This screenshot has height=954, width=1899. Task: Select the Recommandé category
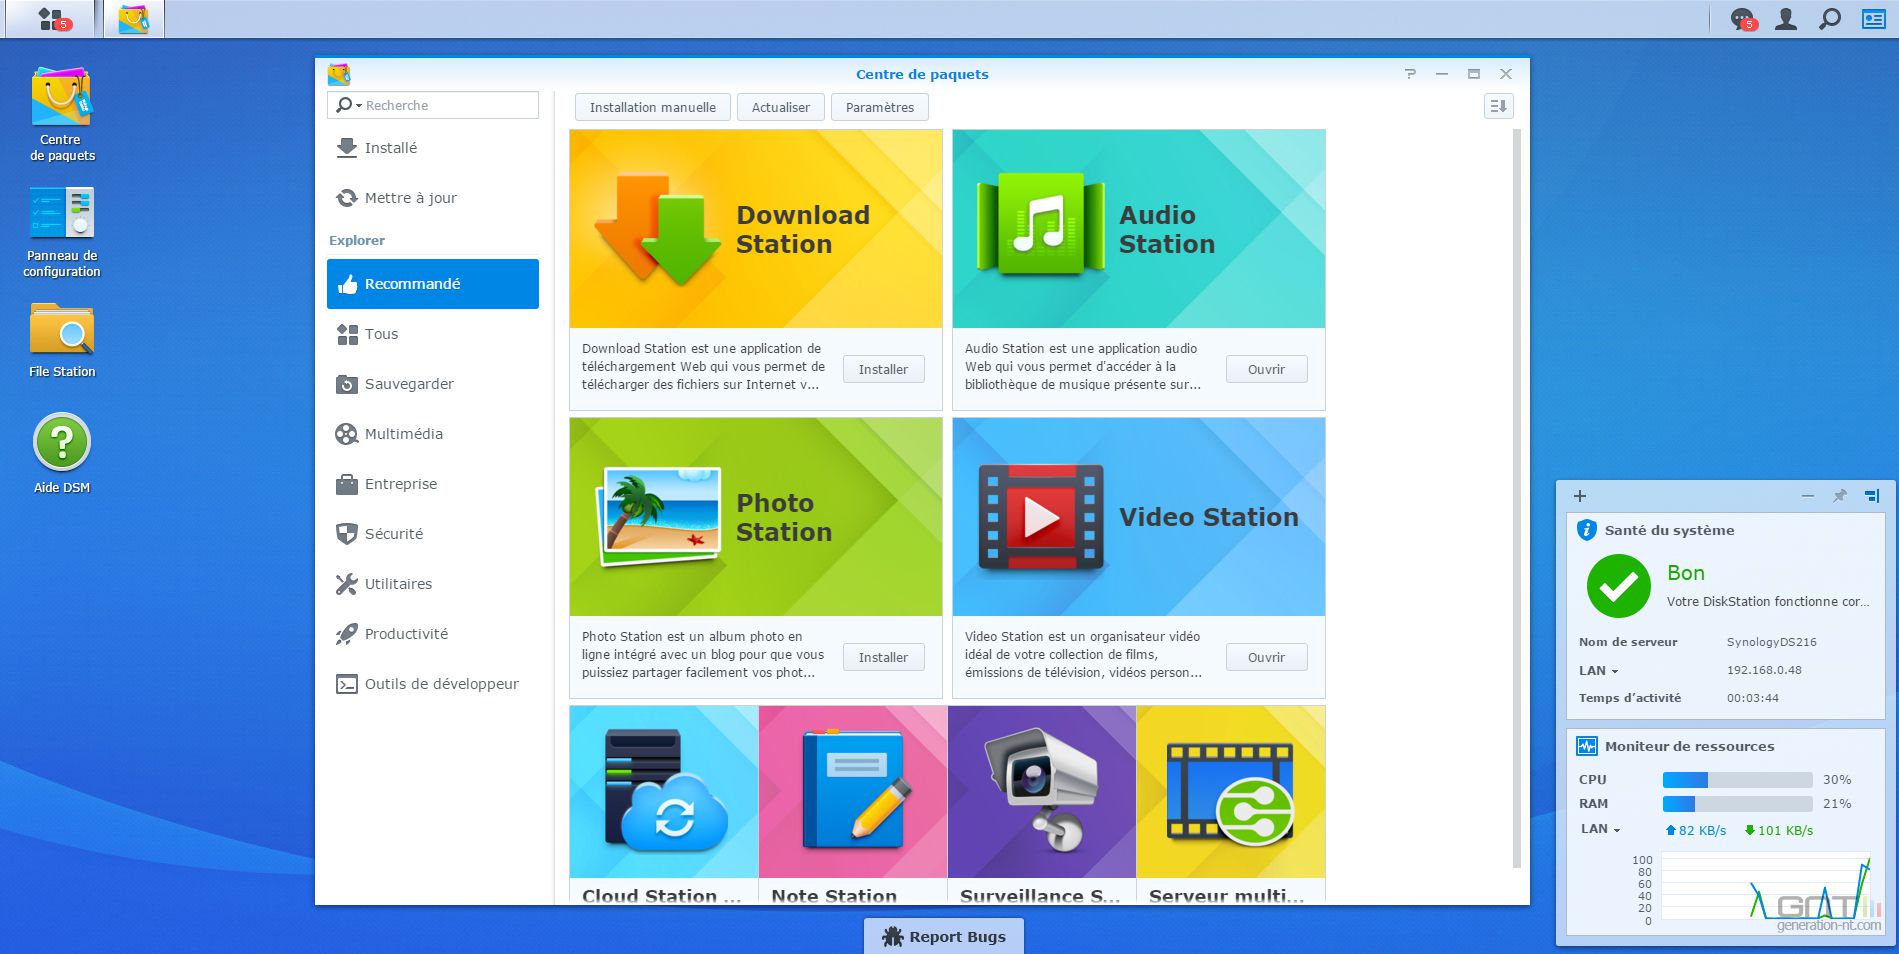pyautogui.click(x=433, y=284)
